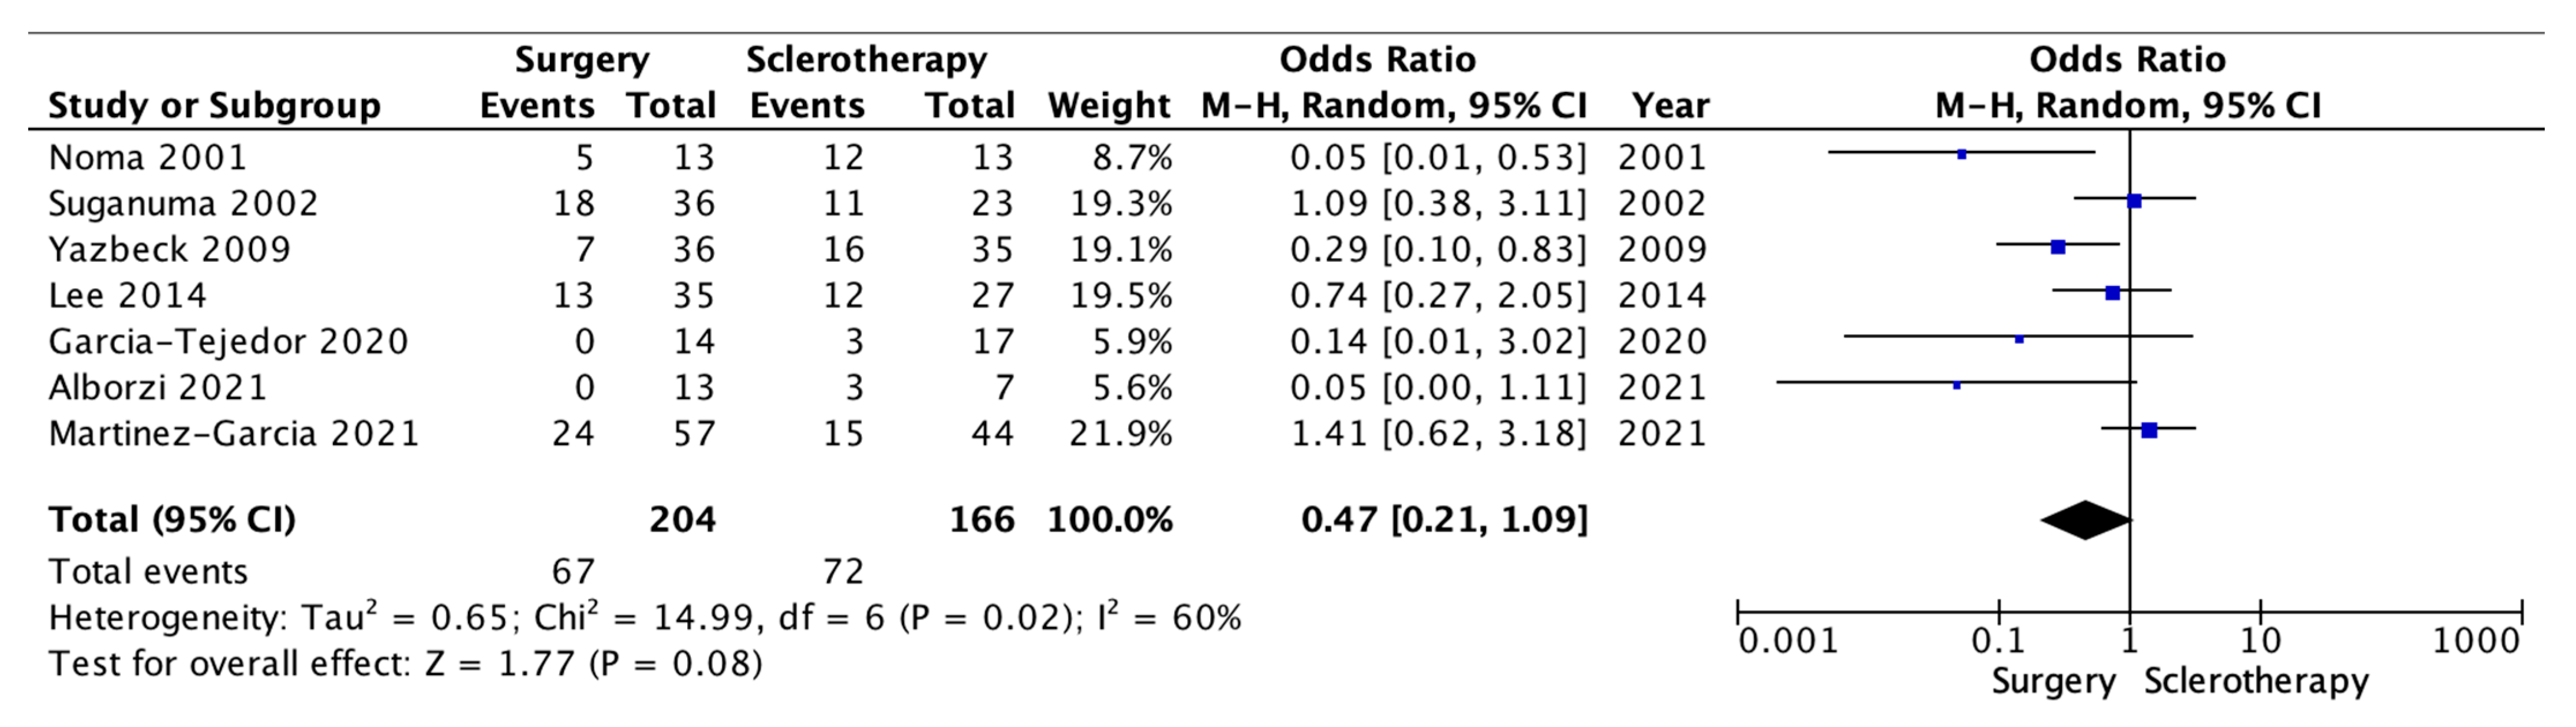Image resolution: width=2576 pixels, height=727 pixels.
Task: Click the black pooled-effect diamond
Action: click(x=2085, y=519)
